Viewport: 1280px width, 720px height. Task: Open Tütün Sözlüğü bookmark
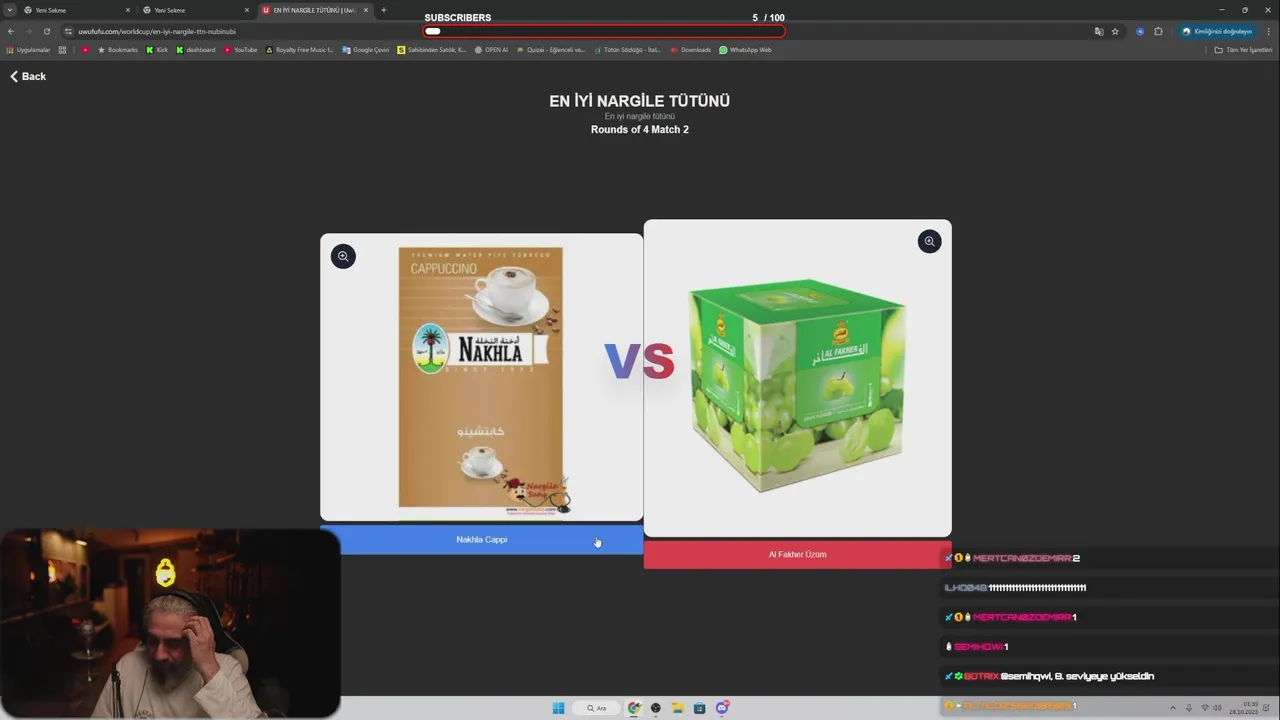[x=628, y=50]
